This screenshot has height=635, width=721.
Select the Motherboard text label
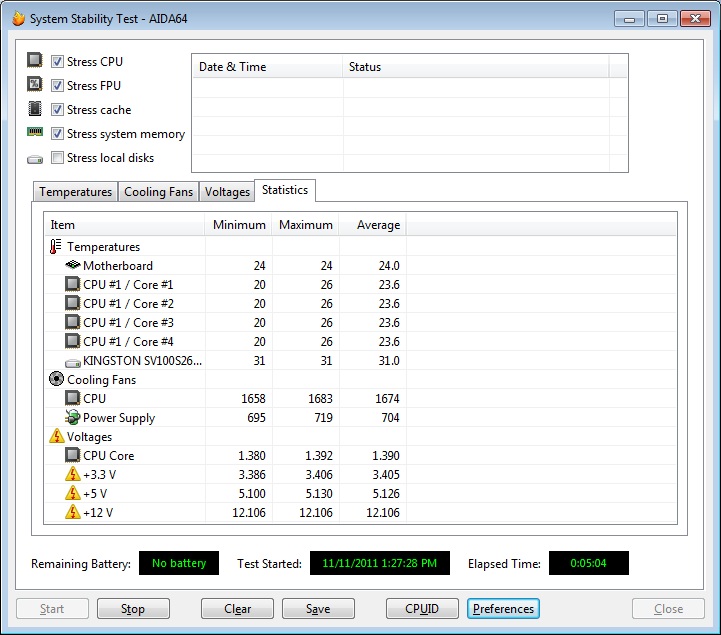coord(118,265)
